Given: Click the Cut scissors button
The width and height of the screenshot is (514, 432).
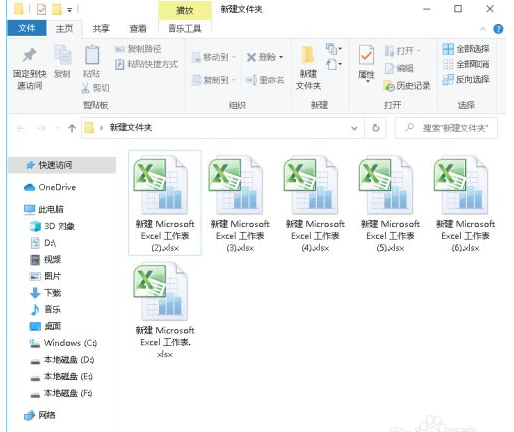Looking at the screenshot, I should click(x=95, y=88).
